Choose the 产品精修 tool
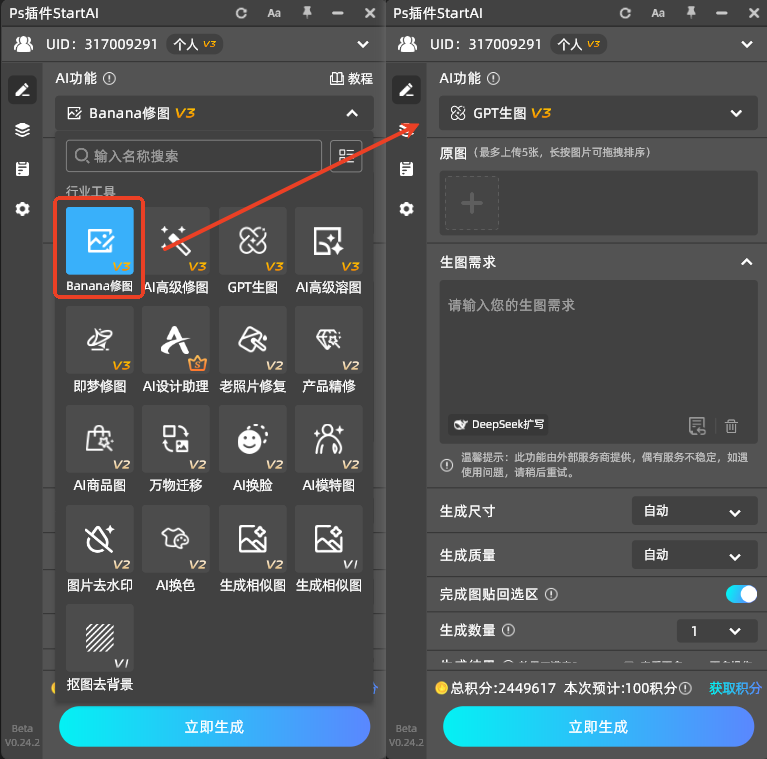Screen dimensions: 767x759 [328, 340]
